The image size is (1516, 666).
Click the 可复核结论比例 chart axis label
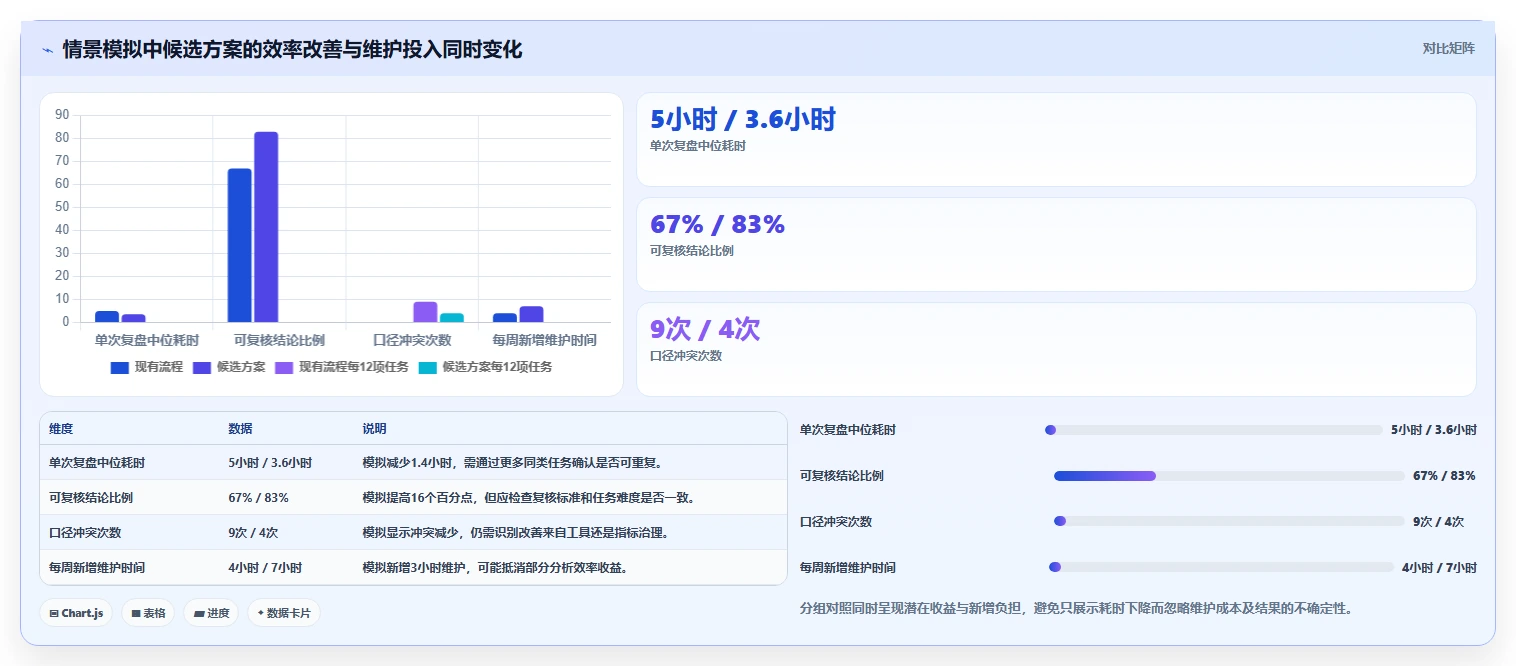click(279, 341)
